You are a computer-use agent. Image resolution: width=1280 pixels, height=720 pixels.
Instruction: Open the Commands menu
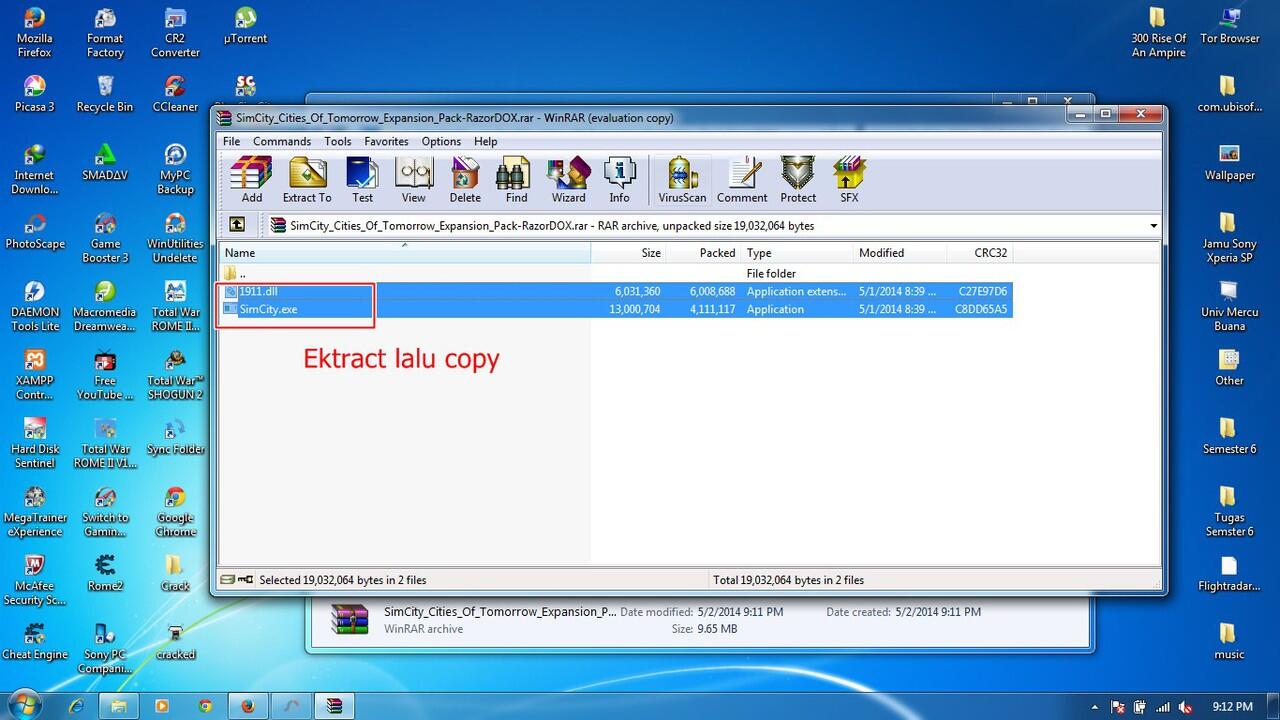282,141
